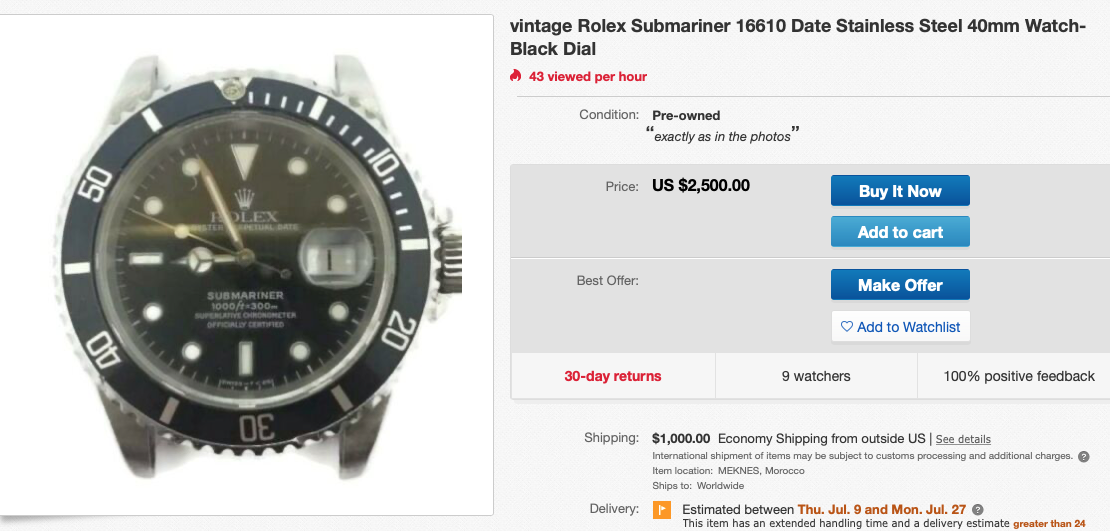Image resolution: width=1110 pixels, height=531 pixels.
Task: Open the shipping See details link
Action: (x=963, y=439)
